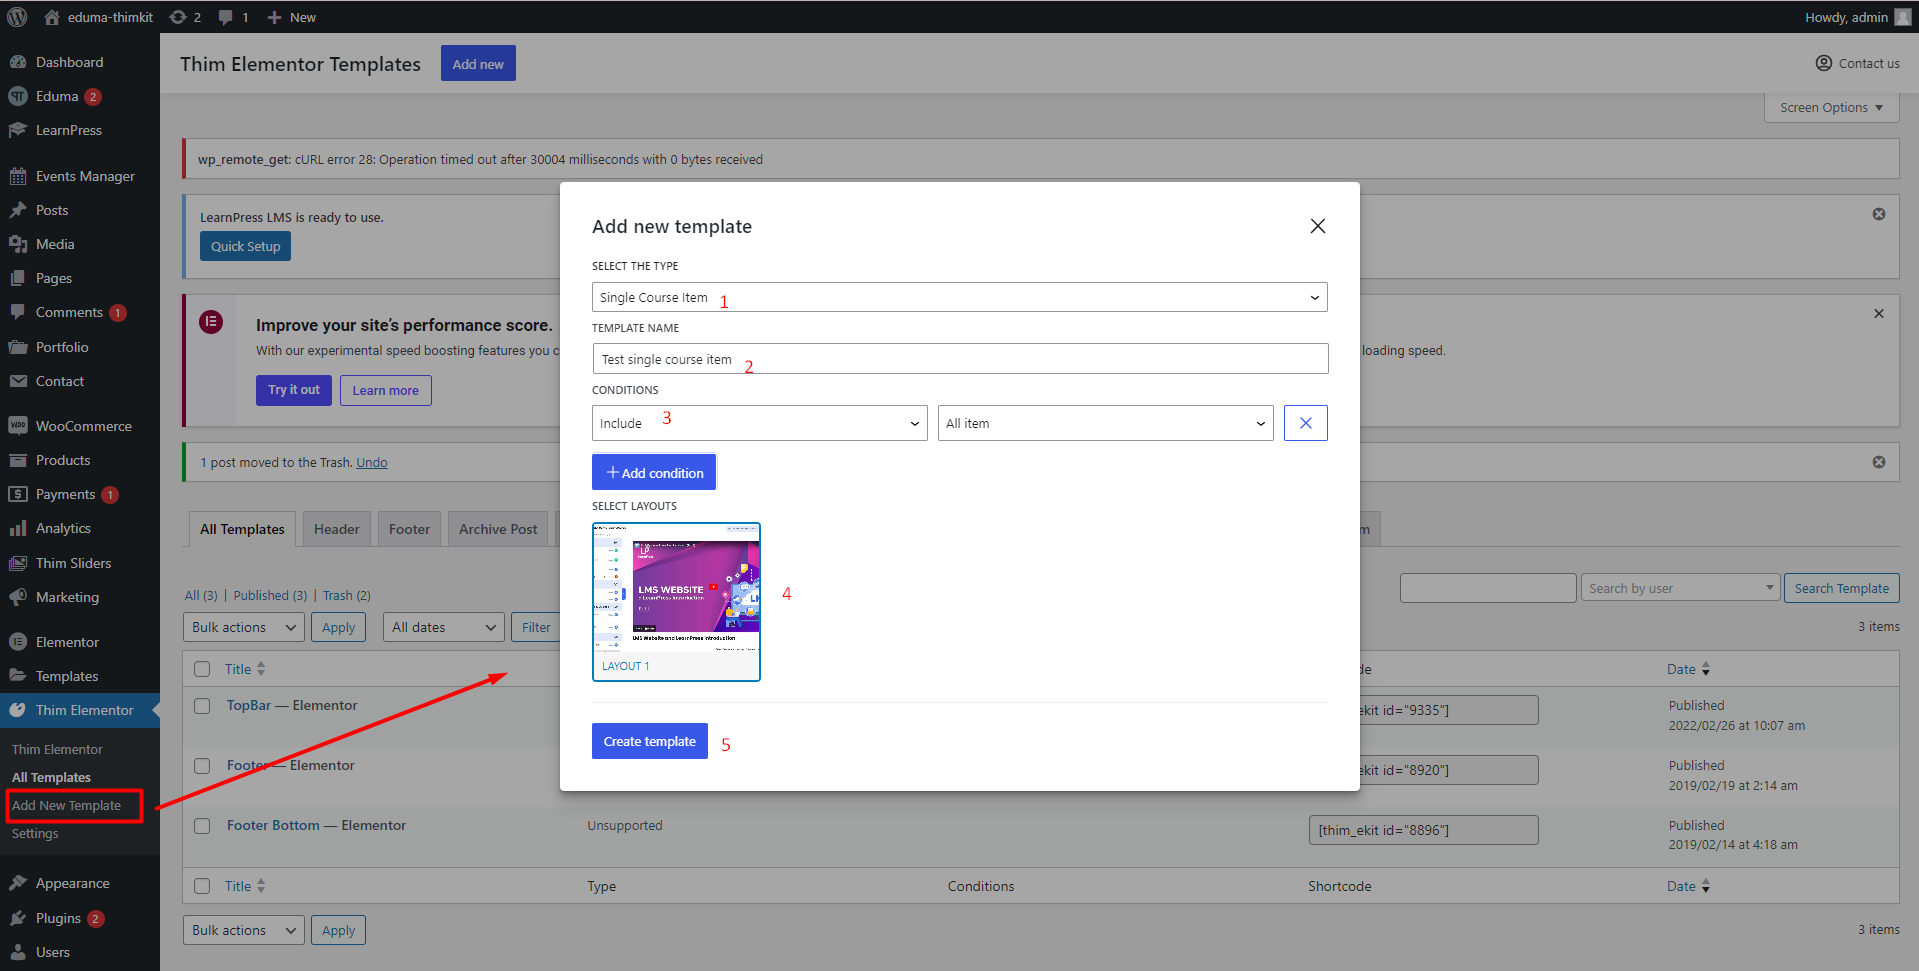Open top Bulk actions dropdown
The image size is (1919, 971).
click(244, 627)
